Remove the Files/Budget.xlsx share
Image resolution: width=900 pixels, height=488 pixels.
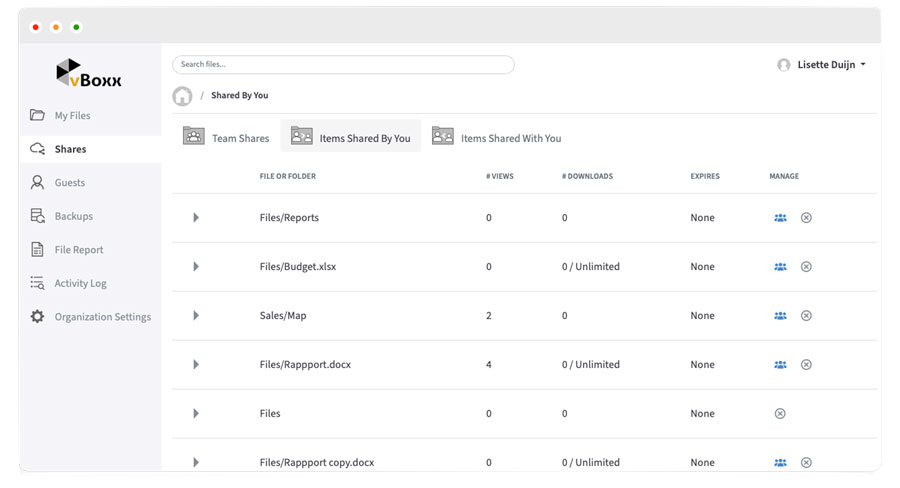click(x=806, y=267)
